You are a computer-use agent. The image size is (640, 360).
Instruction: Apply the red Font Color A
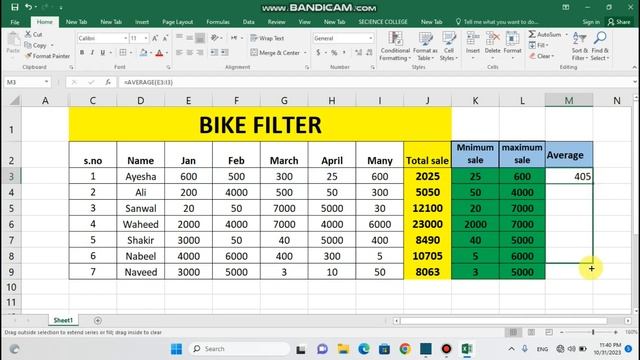(x=160, y=53)
